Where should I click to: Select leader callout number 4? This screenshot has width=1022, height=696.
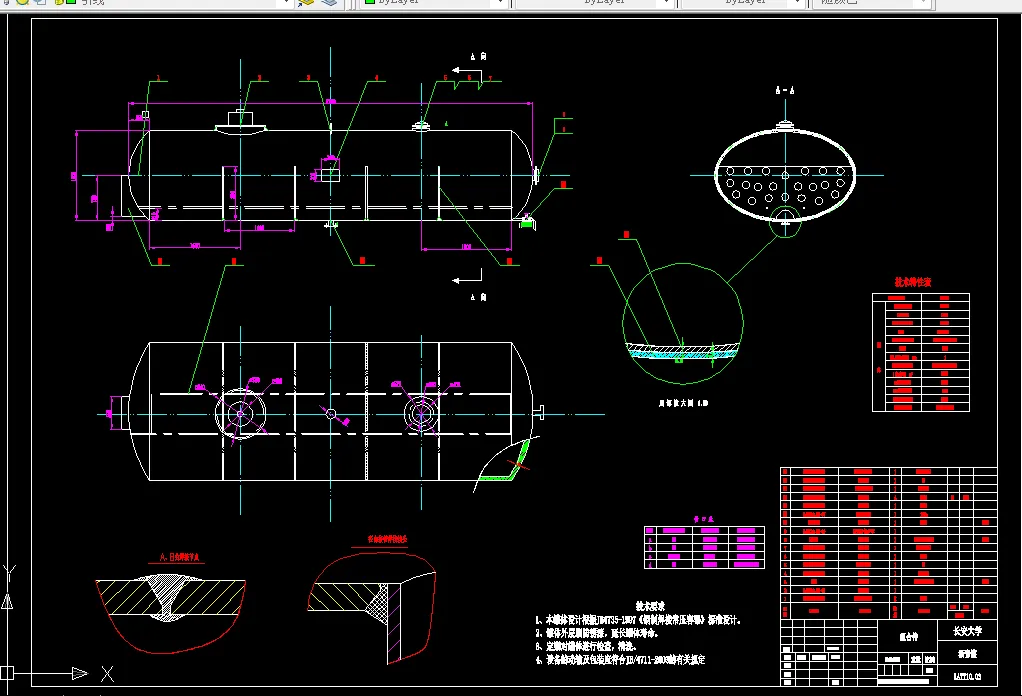[x=376, y=78]
